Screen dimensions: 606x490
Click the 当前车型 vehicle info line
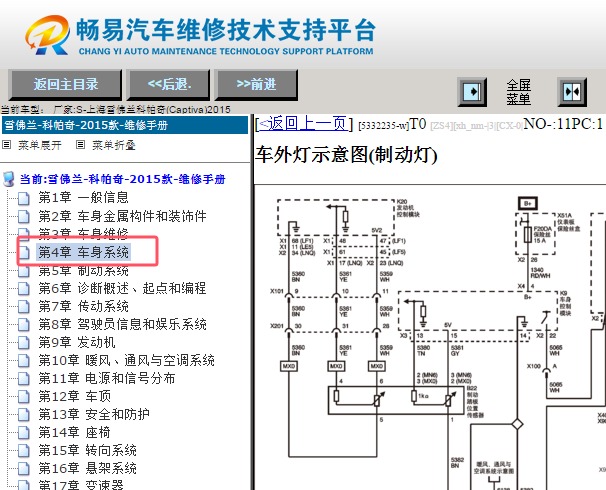pos(116,109)
